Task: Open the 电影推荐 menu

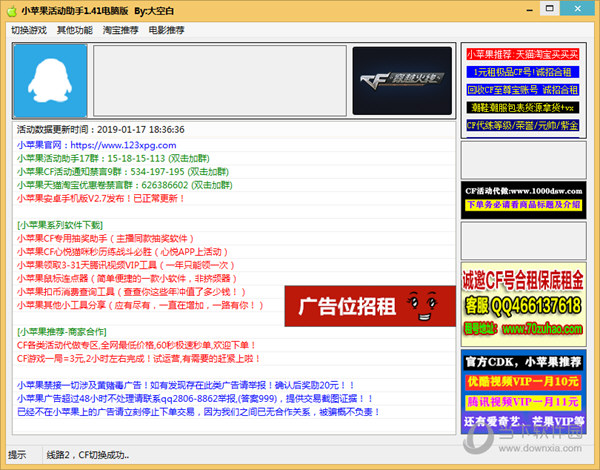Action: (166, 30)
